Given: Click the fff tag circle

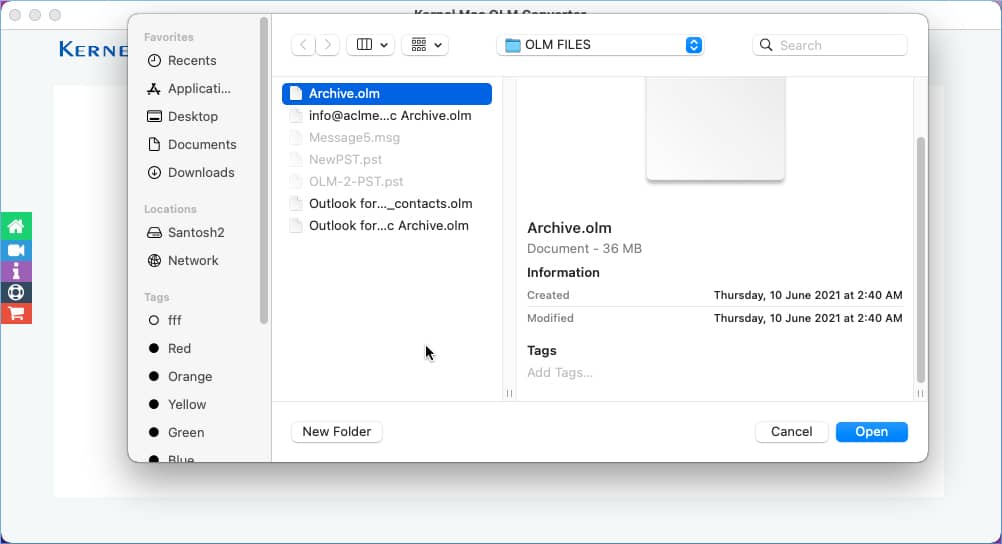Looking at the screenshot, I should tap(153, 320).
